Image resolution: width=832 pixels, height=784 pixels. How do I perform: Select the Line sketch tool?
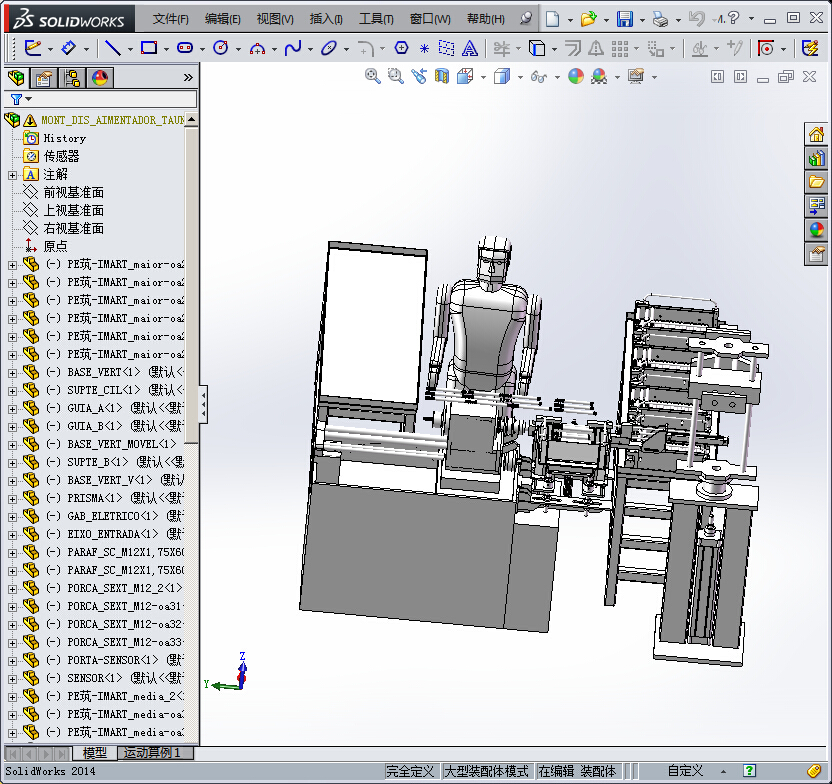(x=112, y=47)
